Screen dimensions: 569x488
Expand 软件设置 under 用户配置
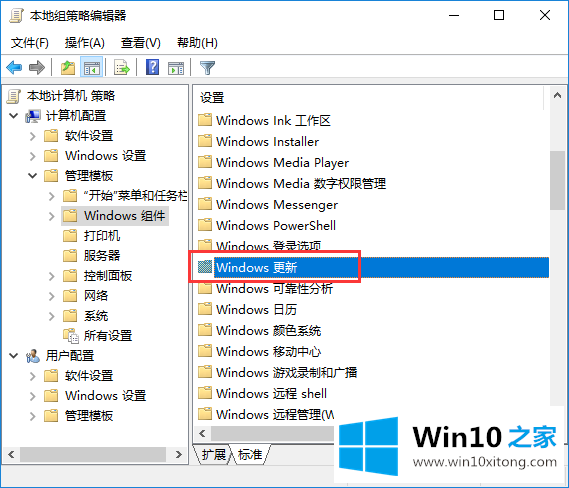(x=33, y=376)
